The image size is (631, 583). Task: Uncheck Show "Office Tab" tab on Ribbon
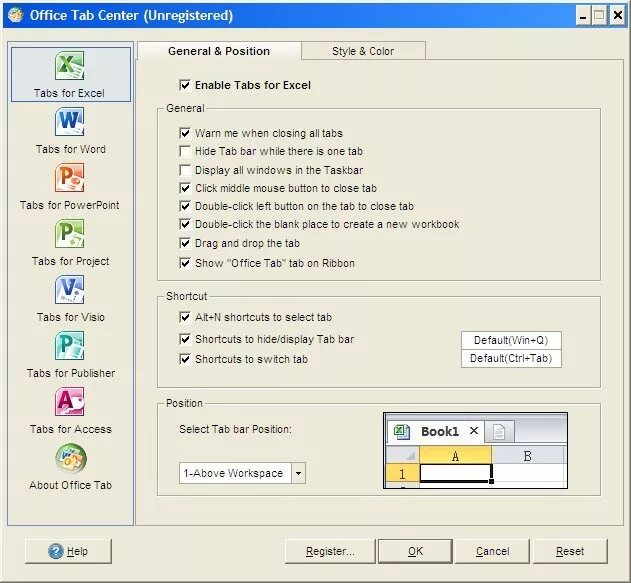click(x=185, y=264)
